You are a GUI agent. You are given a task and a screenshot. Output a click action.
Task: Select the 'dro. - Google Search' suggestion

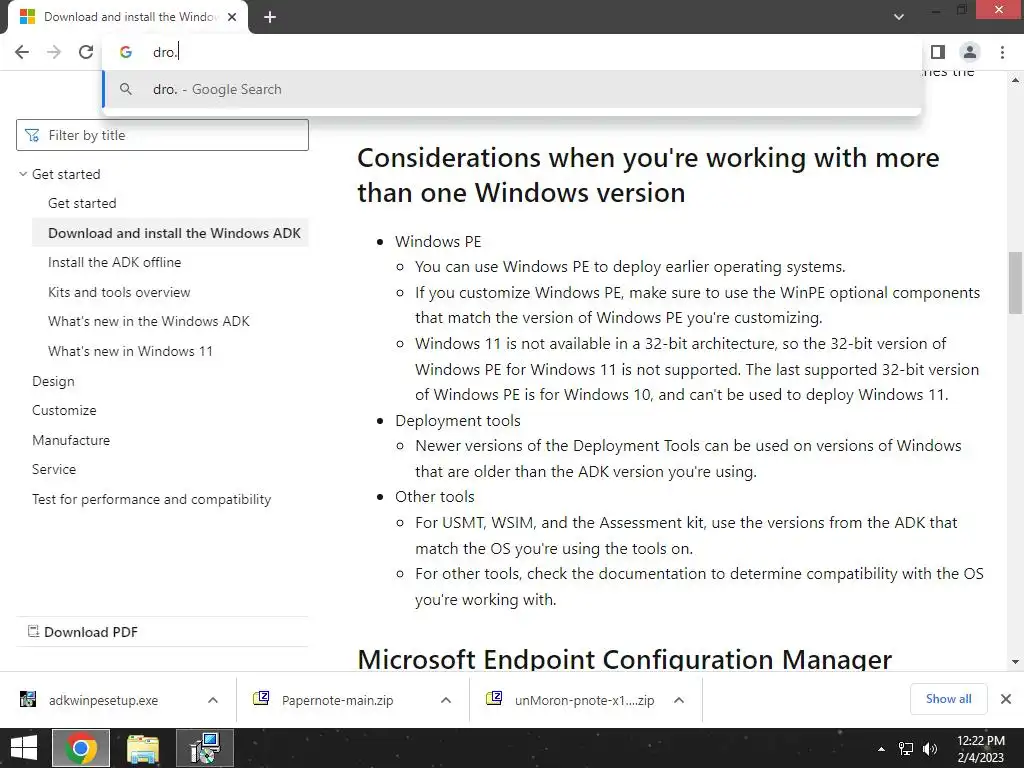click(512, 89)
